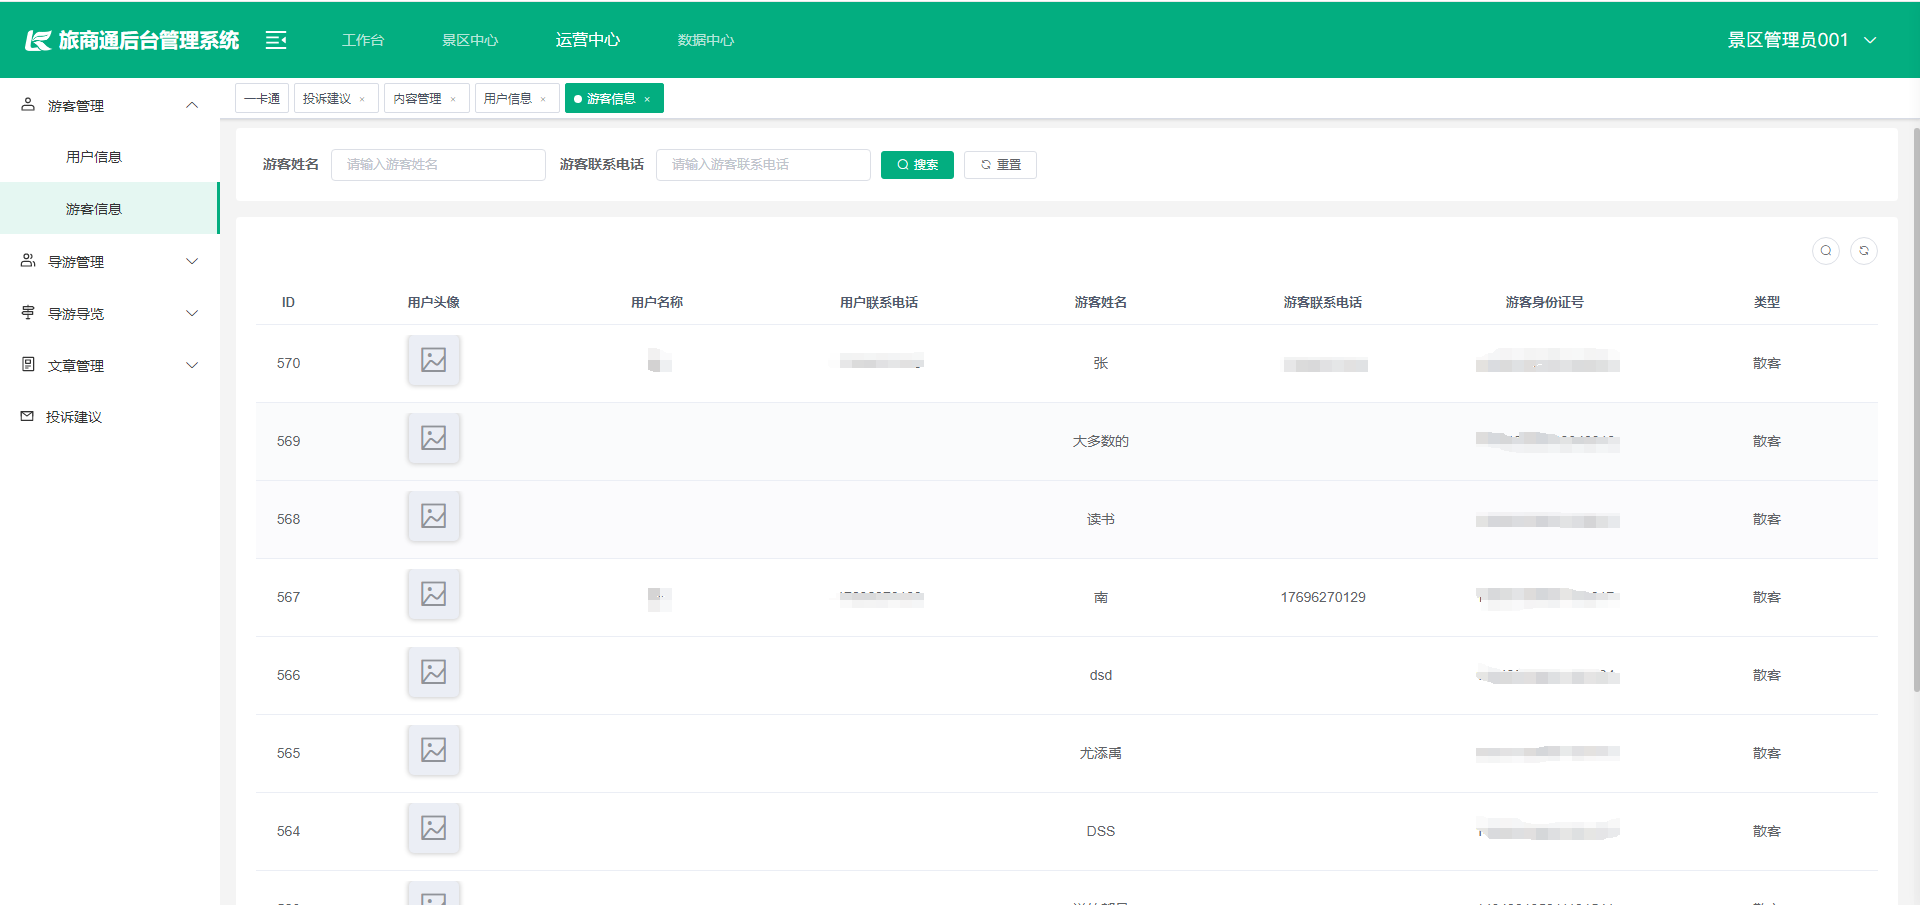Open 工作台 in the top navigation
This screenshot has width=1920, height=905.
(x=363, y=40)
